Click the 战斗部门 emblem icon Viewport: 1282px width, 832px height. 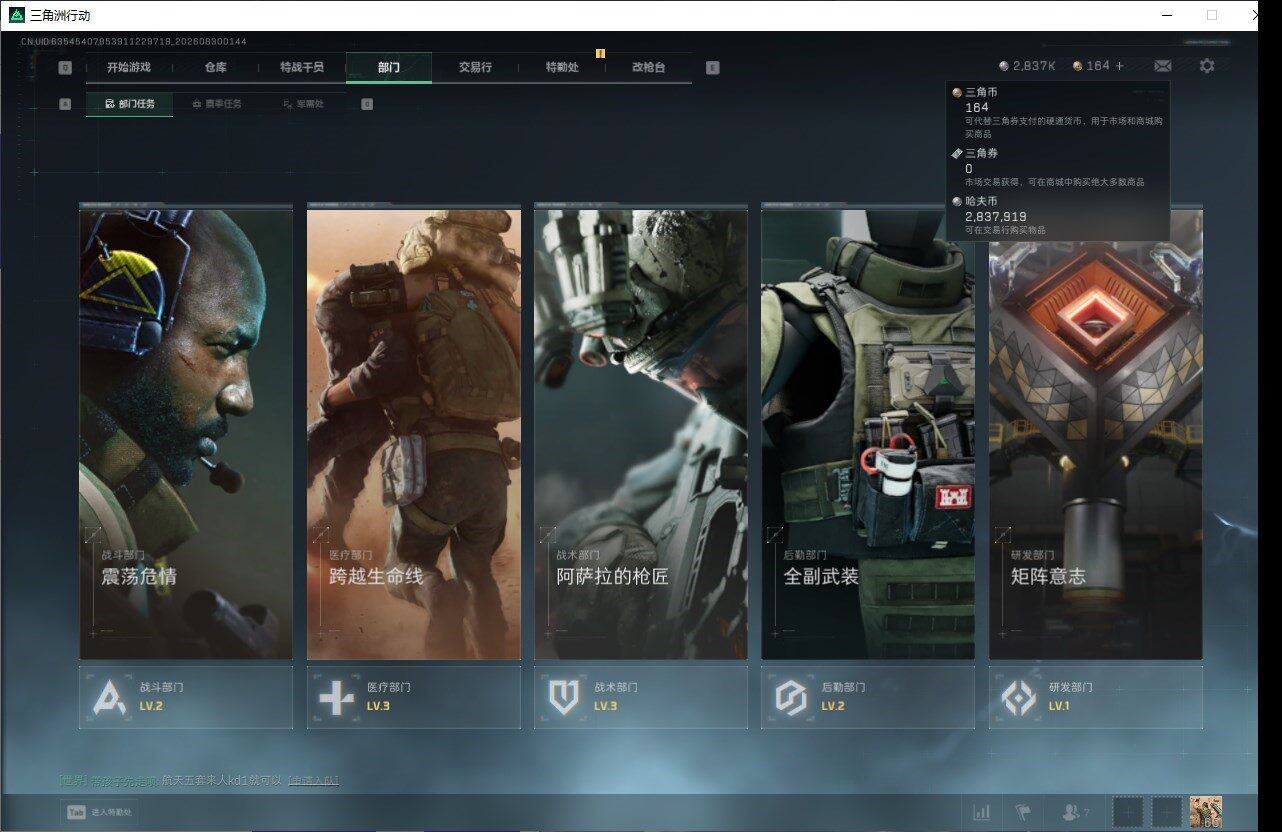click(109, 697)
